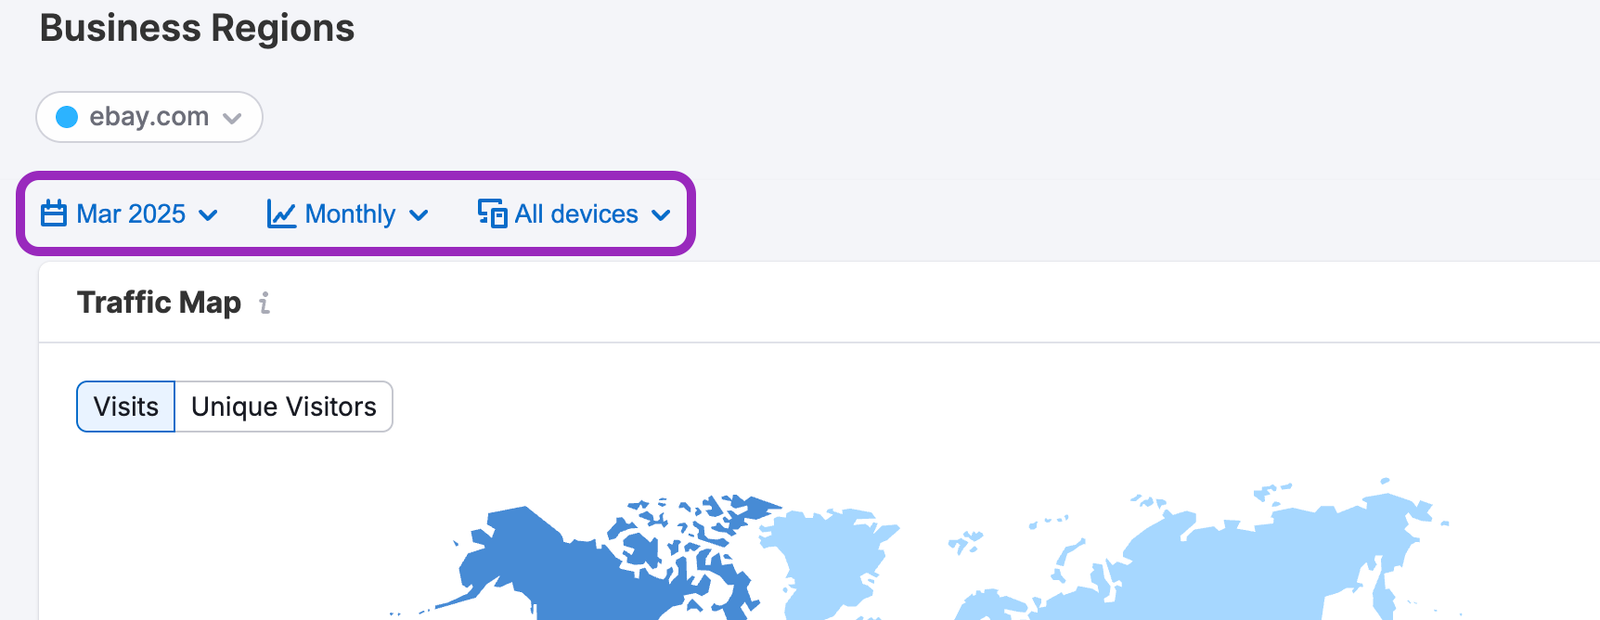Screen dimensions: 1600x620
Task: Click the calendar icon beside Mar 2025
Action: [x=54, y=214]
